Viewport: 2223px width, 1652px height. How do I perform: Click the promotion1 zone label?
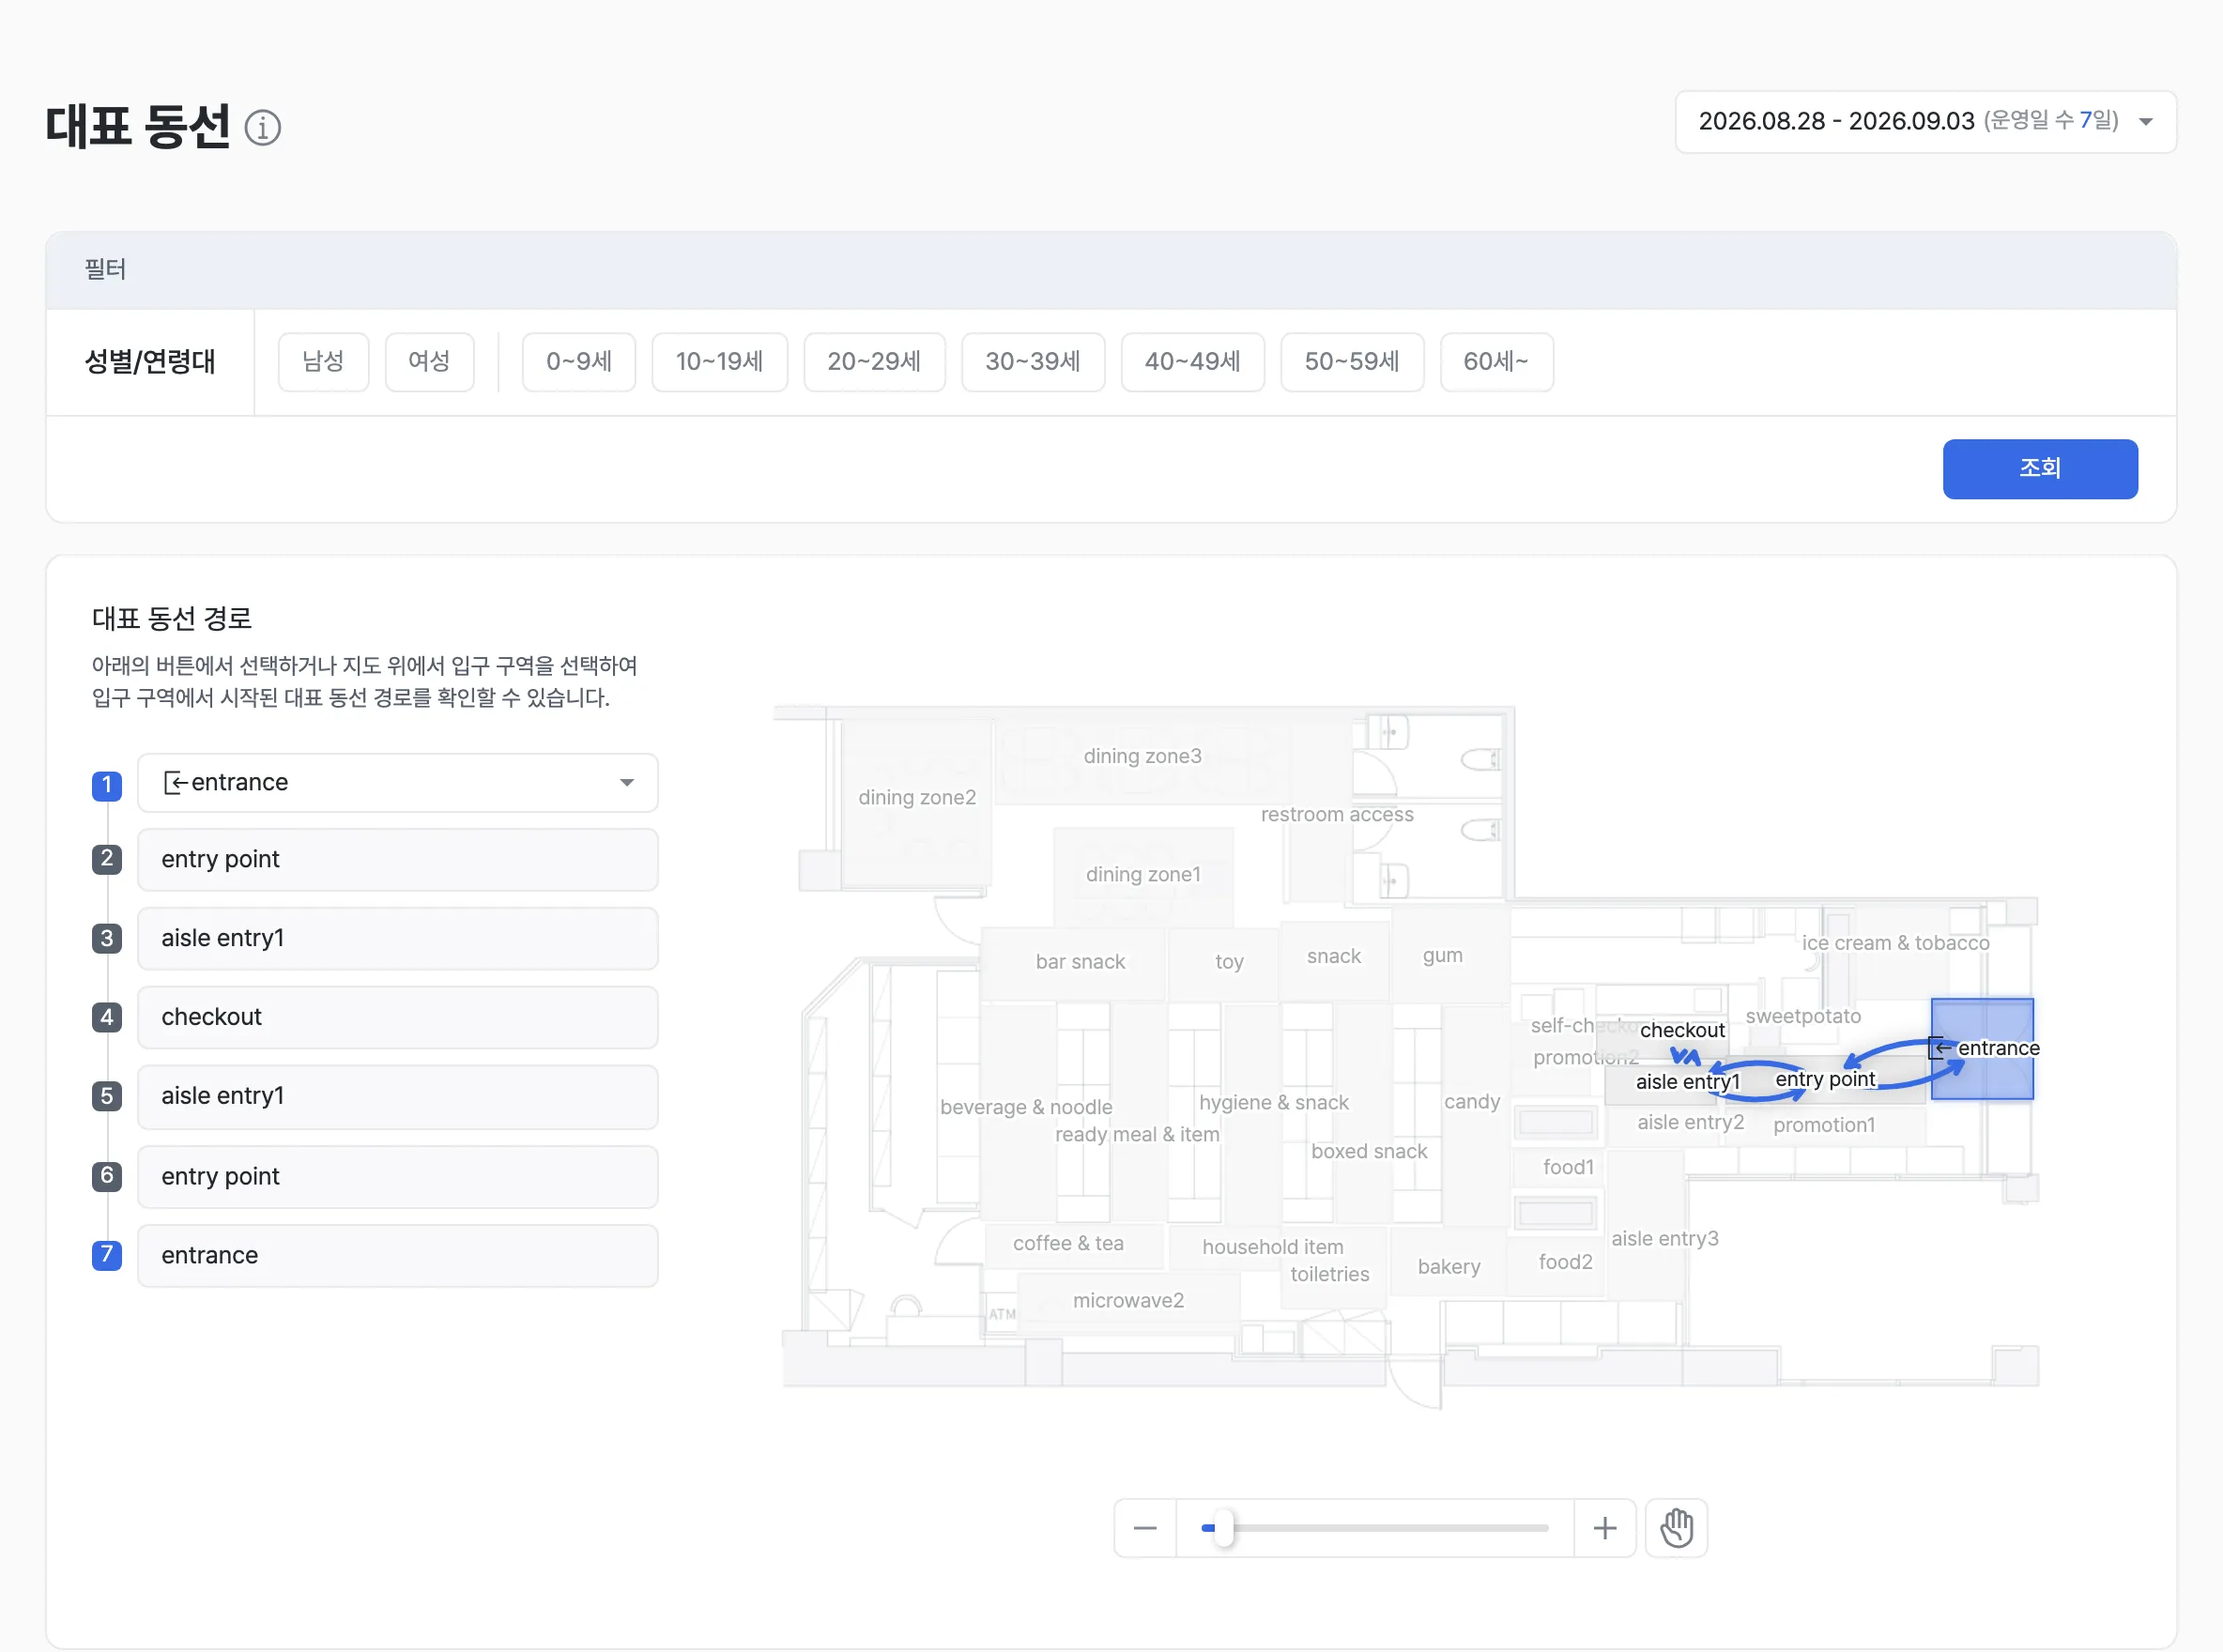tap(1823, 1125)
